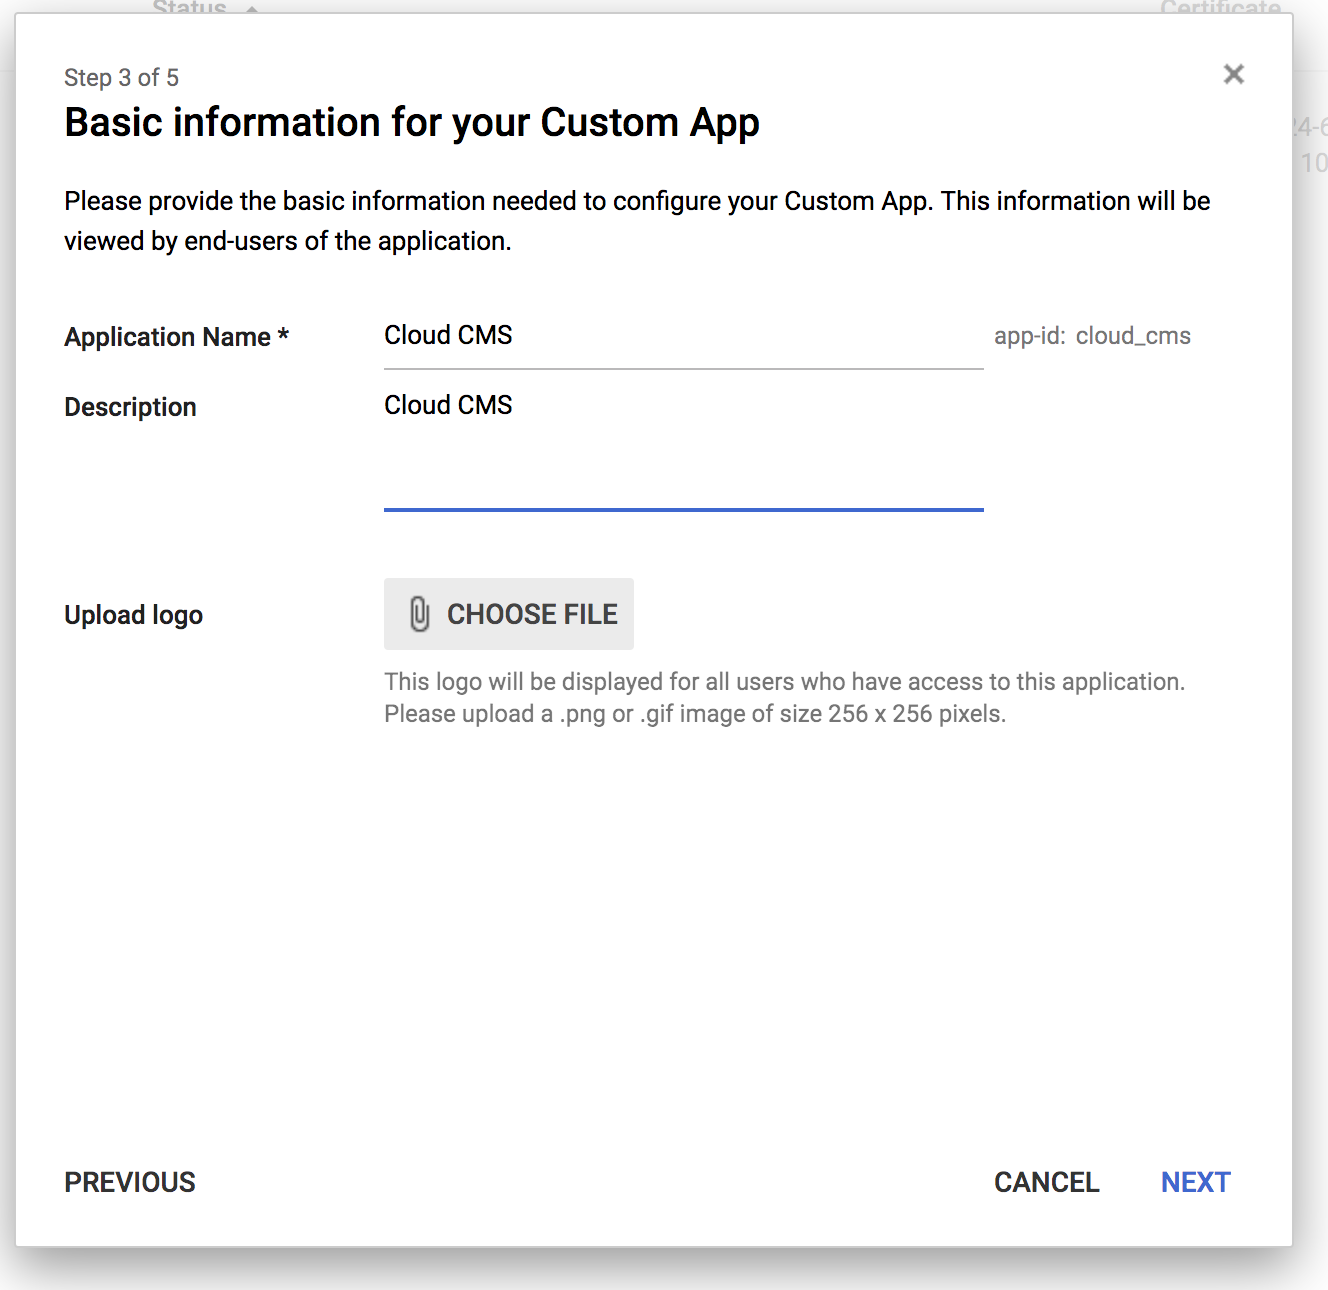Viewport: 1328px width, 1290px height.
Task: Go to the NEXT step
Action: (1195, 1182)
